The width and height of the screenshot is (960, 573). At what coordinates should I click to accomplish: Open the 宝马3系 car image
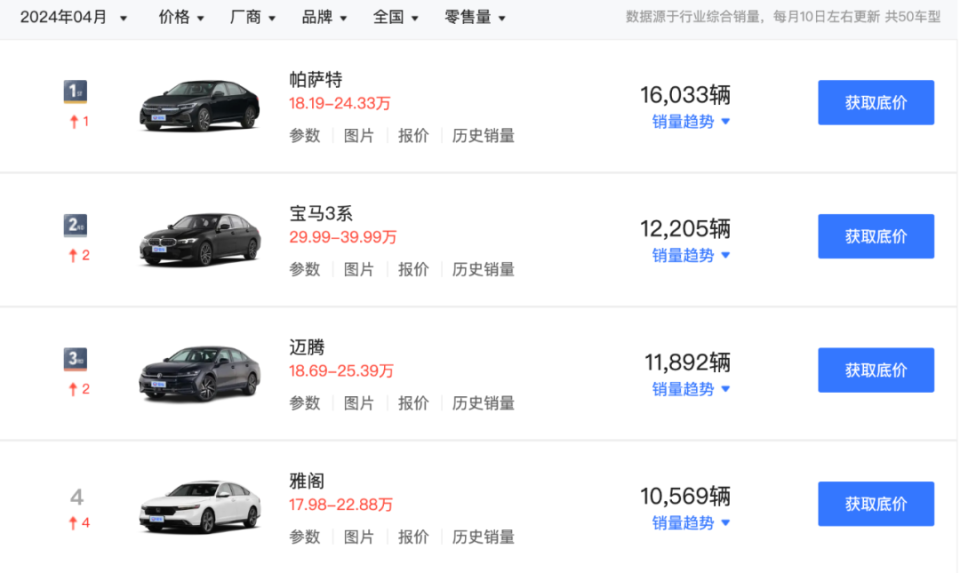pyautogui.click(x=200, y=239)
